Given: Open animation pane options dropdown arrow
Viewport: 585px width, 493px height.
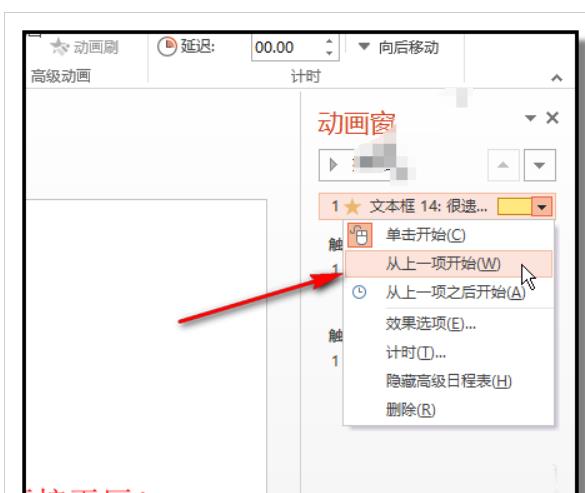Looking at the screenshot, I should tap(530, 118).
